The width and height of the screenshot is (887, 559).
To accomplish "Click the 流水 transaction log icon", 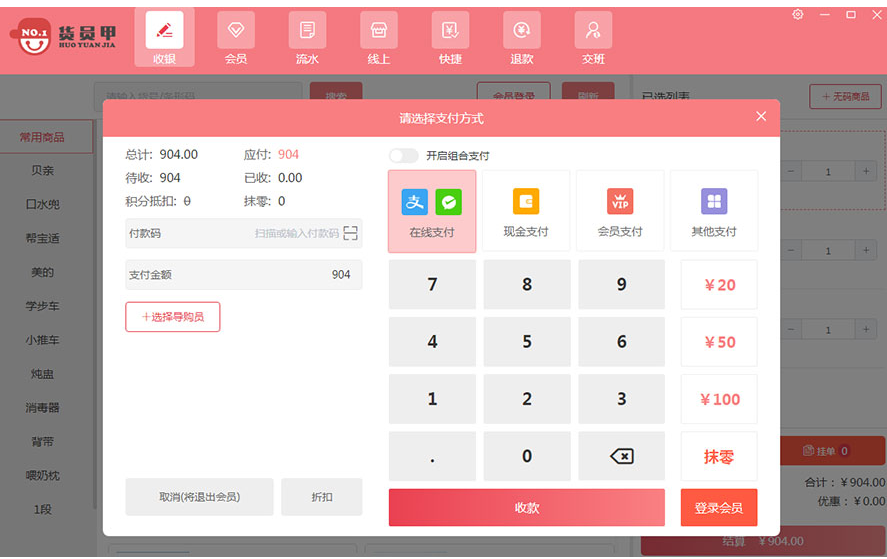I will click(x=307, y=38).
